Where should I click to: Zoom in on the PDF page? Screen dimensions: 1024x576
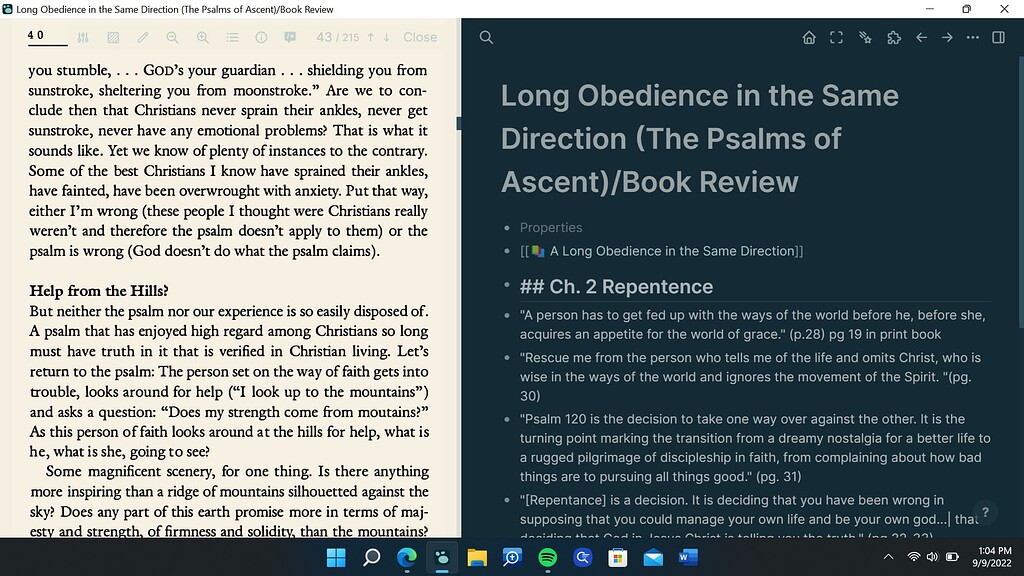(x=202, y=37)
